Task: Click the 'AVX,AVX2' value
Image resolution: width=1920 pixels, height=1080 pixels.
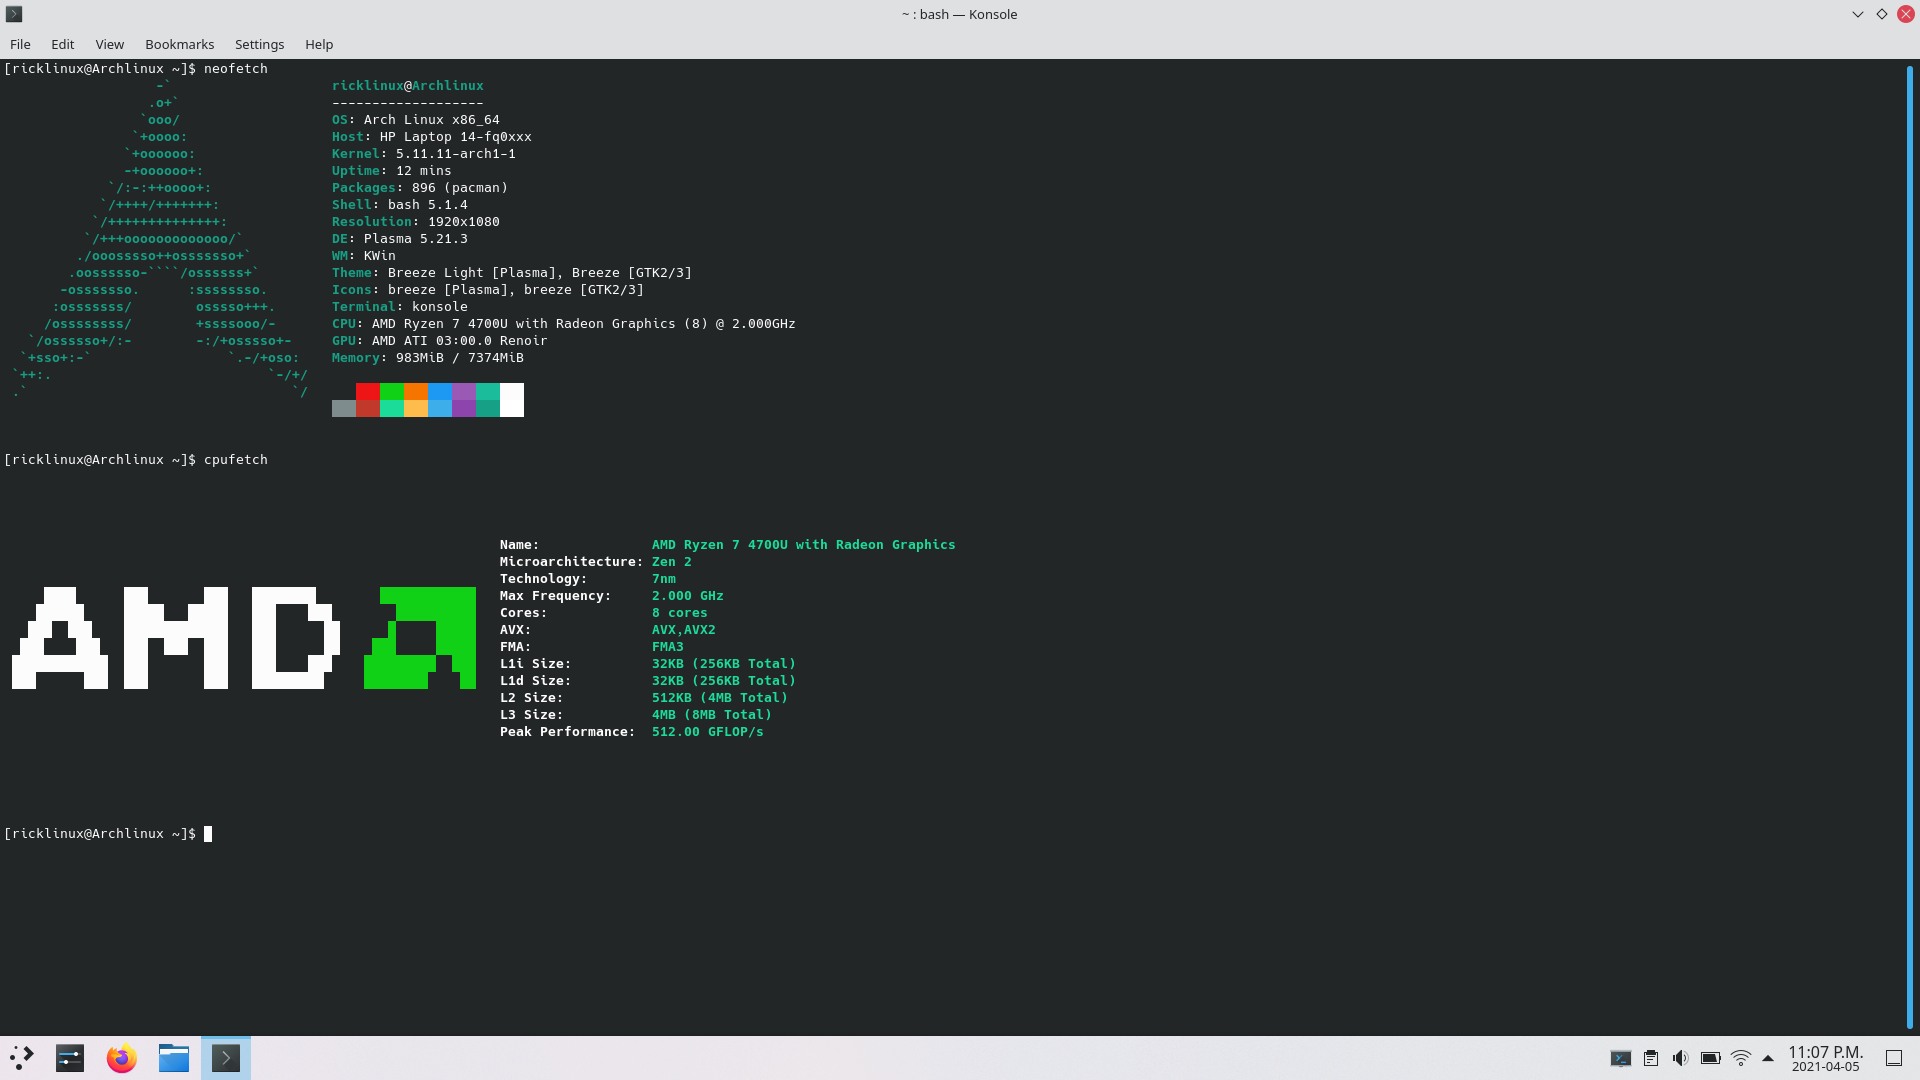Action: pyautogui.click(x=684, y=630)
